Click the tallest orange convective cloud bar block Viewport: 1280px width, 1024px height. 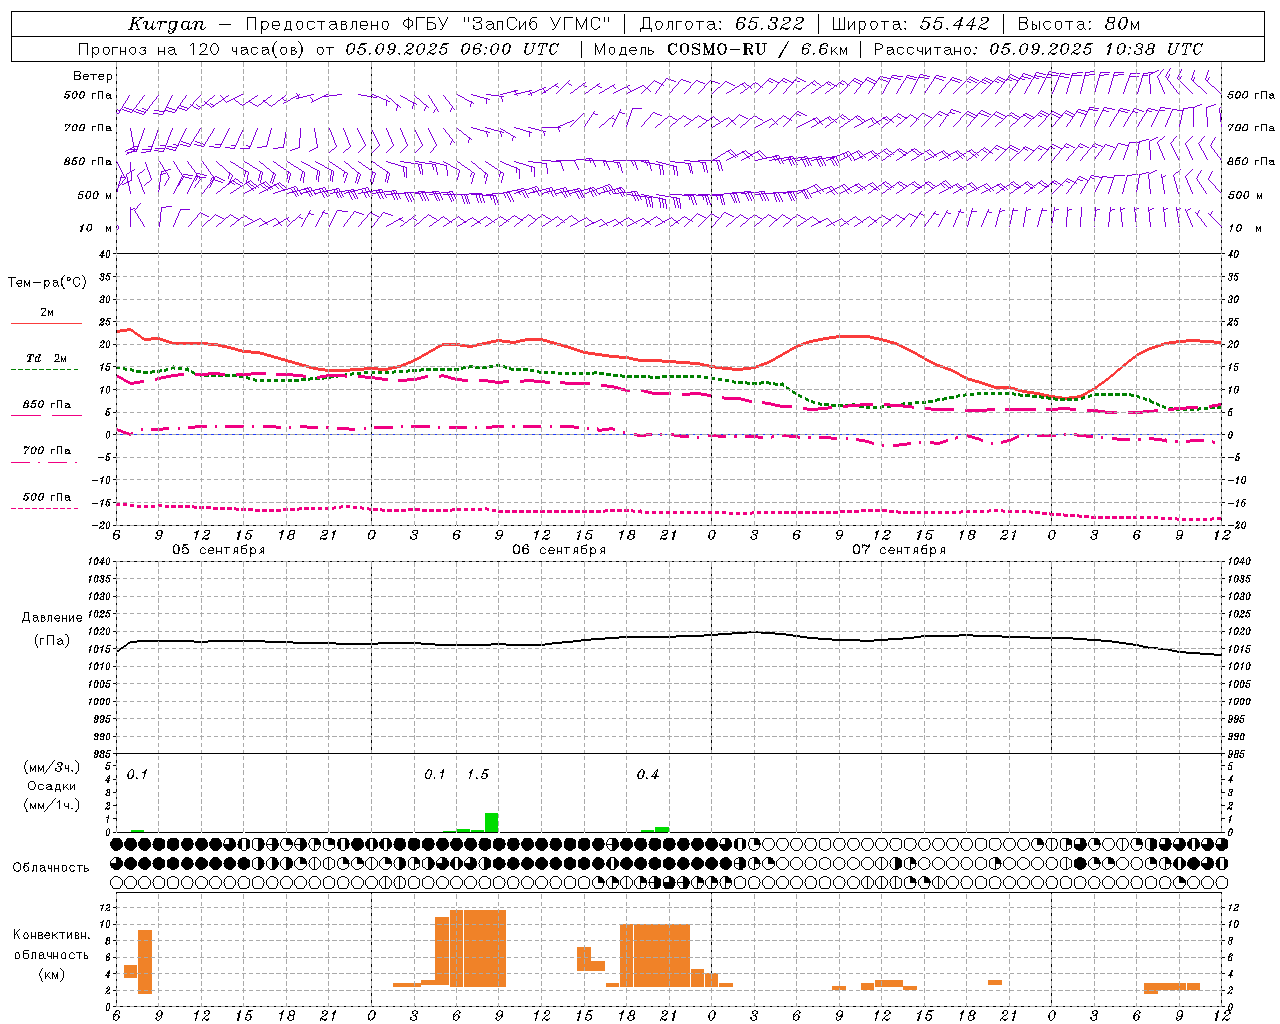click(x=478, y=948)
